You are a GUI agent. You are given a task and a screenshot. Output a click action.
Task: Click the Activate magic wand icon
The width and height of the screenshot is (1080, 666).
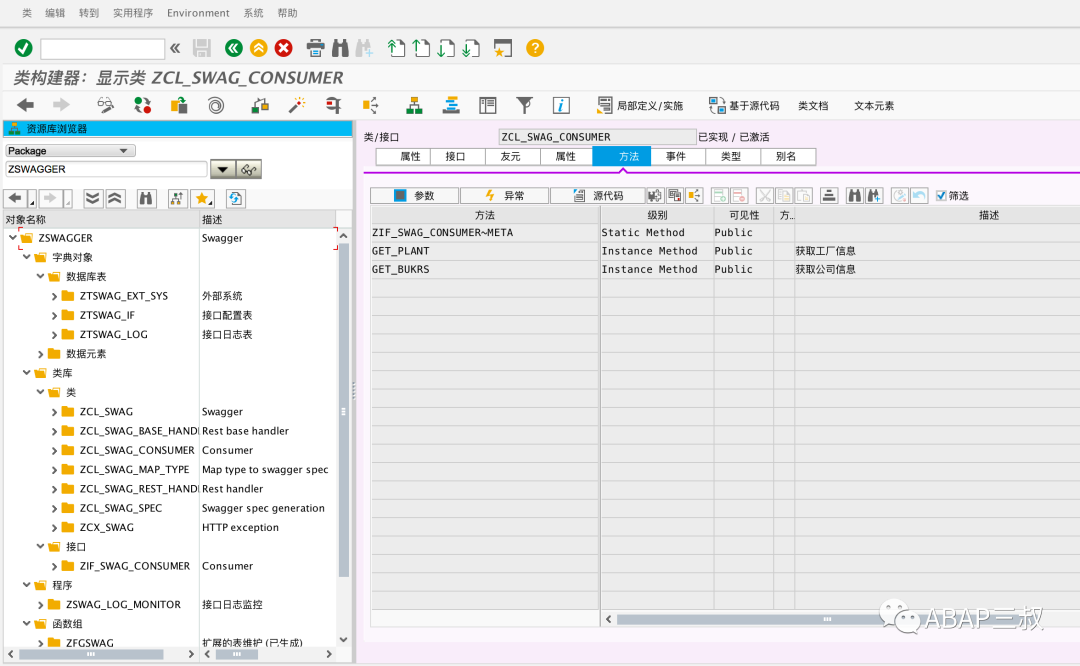[x=296, y=105]
